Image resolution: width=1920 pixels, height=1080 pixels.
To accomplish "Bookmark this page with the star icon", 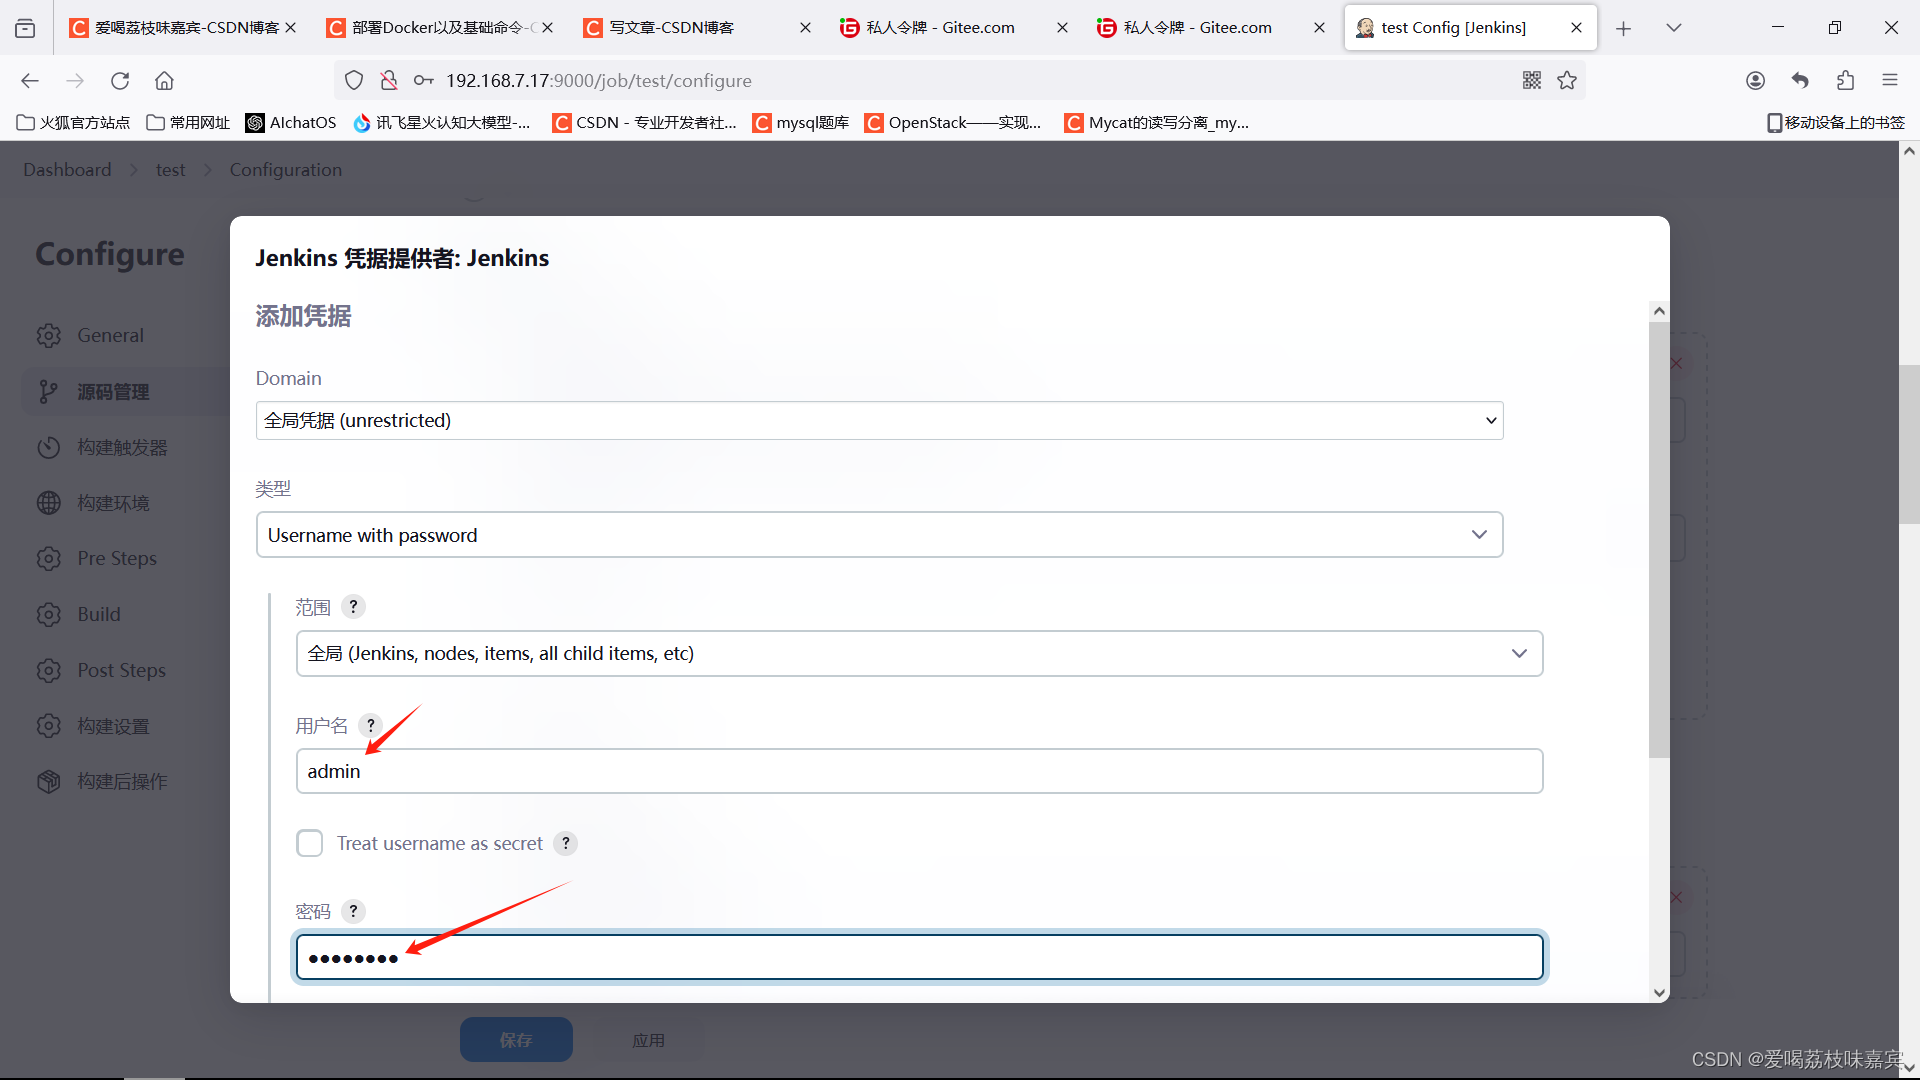I will click(x=1567, y=81).
